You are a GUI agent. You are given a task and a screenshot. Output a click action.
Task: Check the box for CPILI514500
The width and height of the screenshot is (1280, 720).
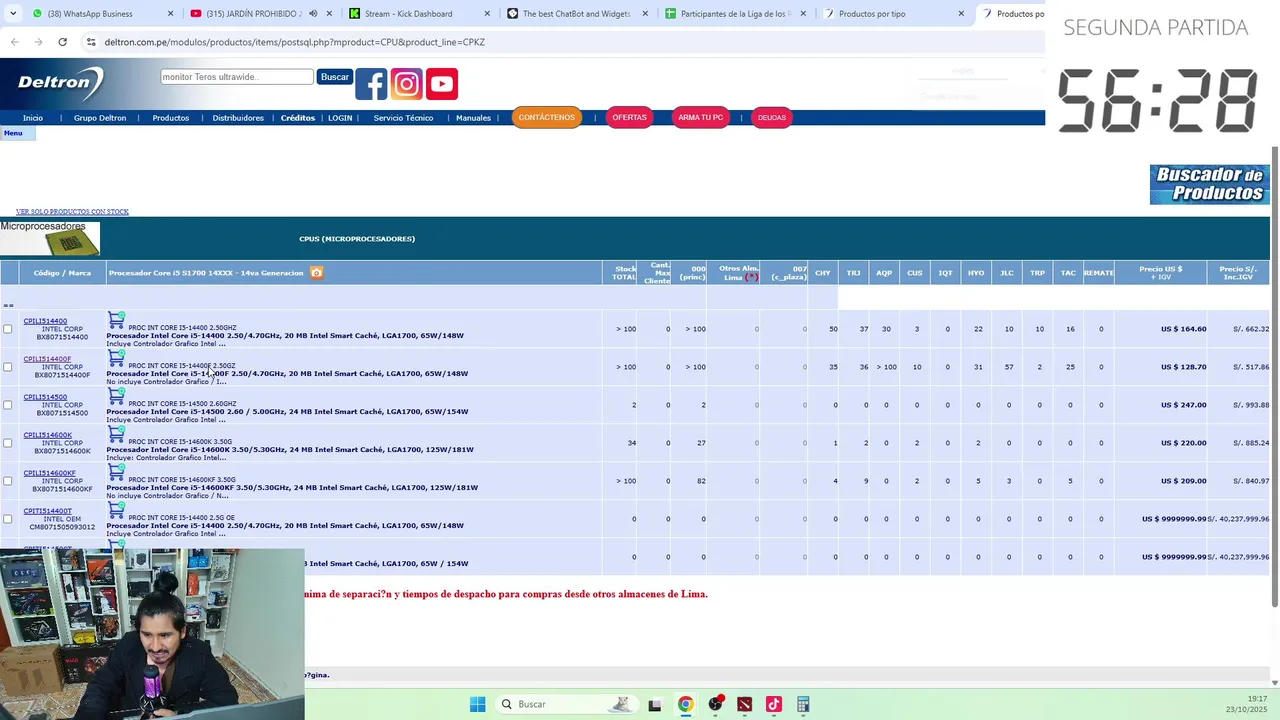coord(7,405)
